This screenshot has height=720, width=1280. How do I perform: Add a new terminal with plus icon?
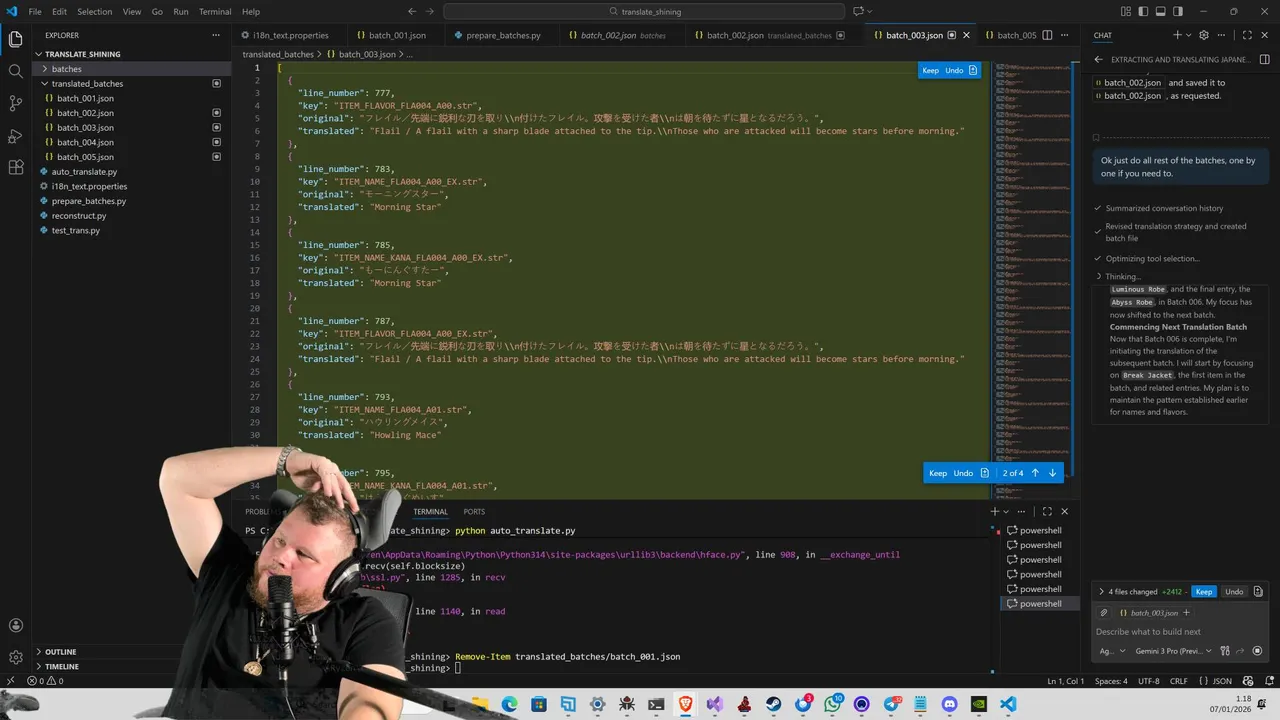point(995,511)
